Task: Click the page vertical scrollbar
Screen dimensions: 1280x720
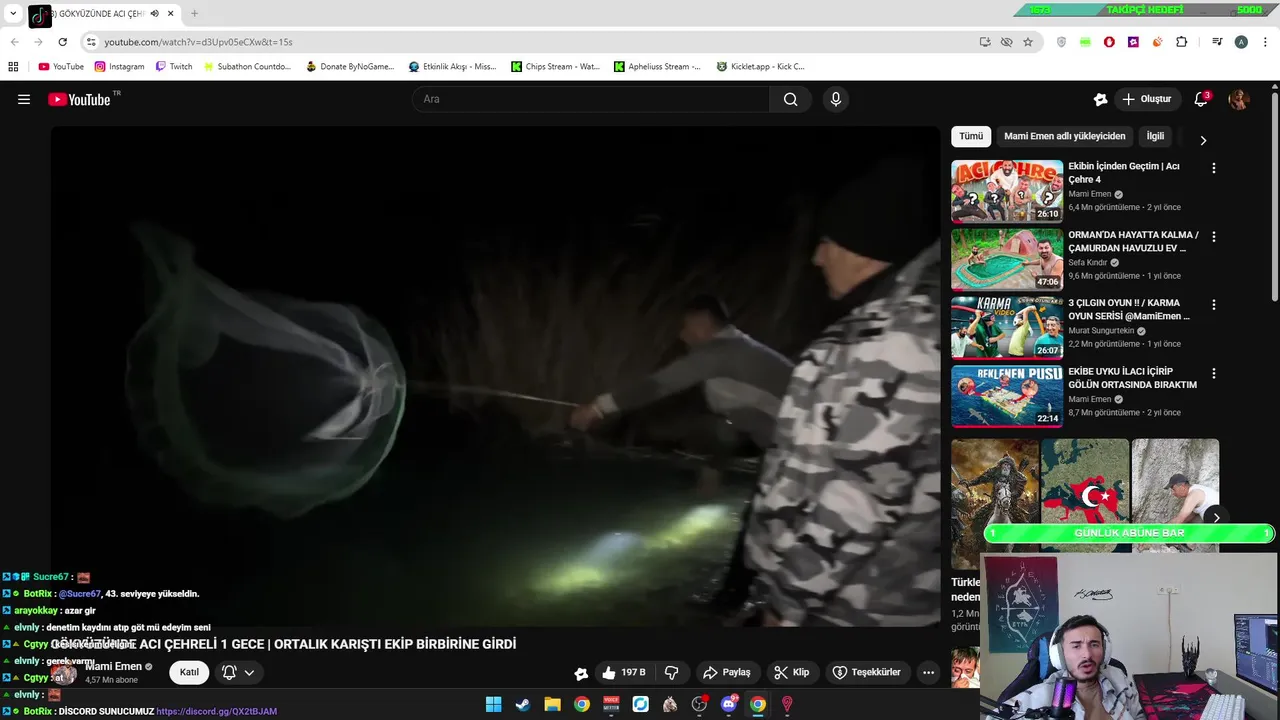Action: 1275,195
